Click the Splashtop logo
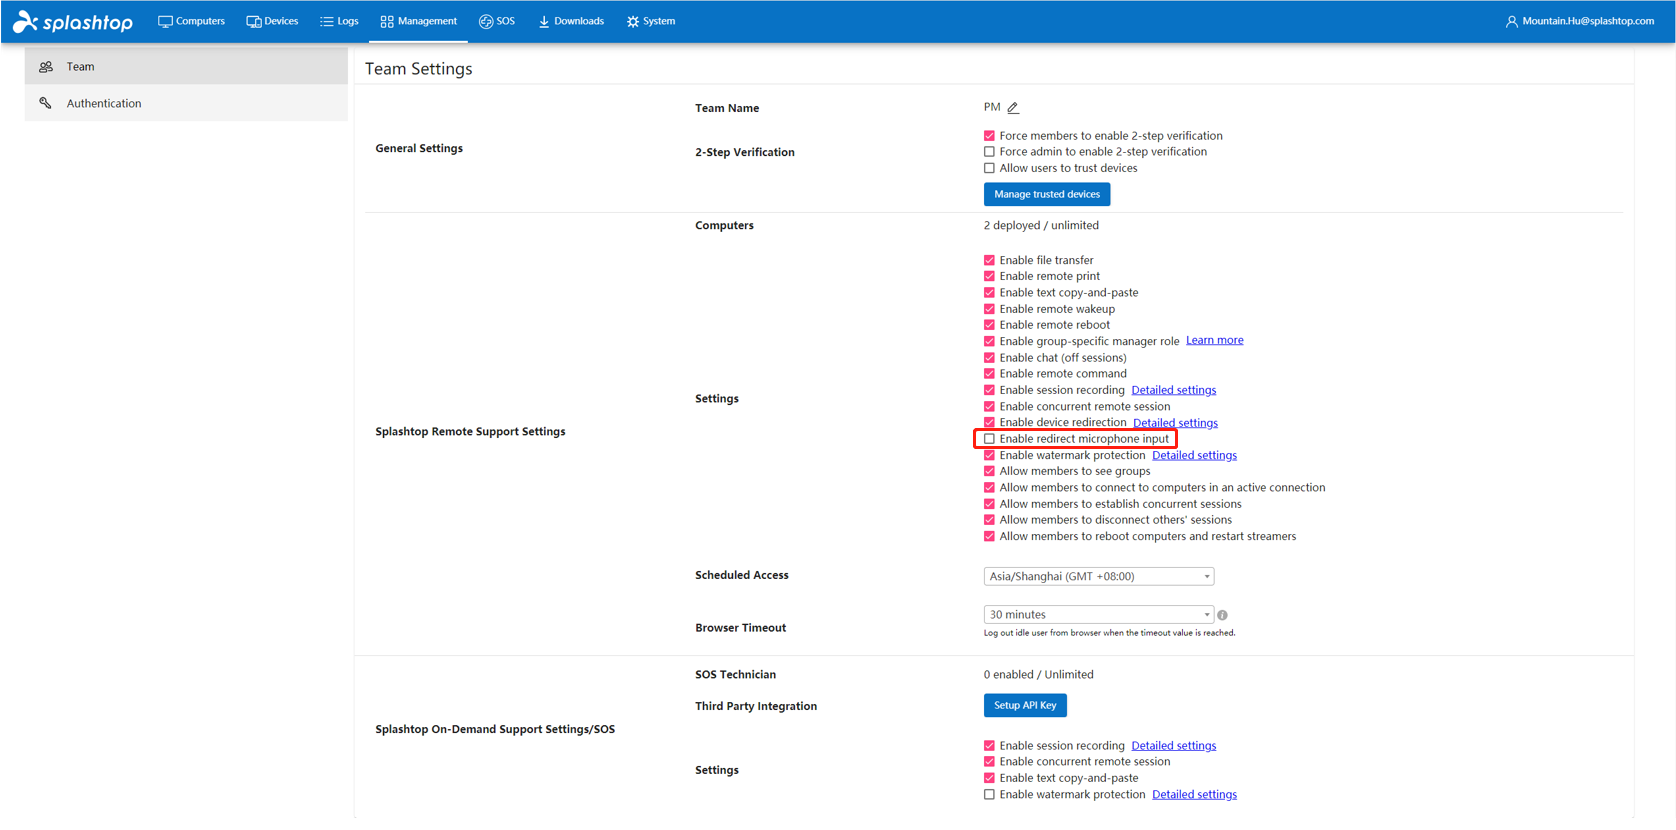 tap(73, 21)
